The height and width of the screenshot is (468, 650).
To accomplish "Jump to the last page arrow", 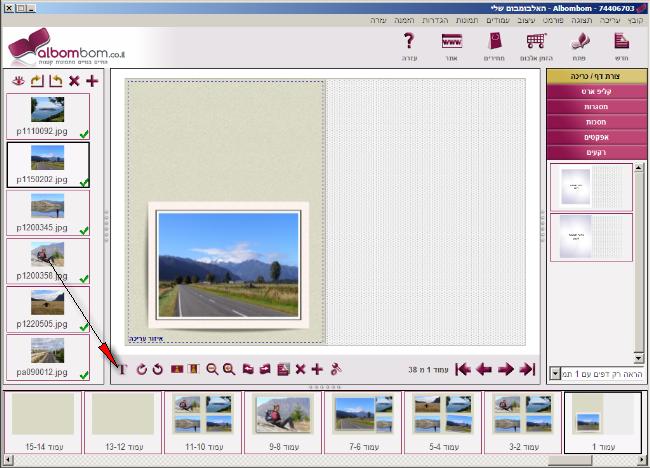I will [x=462, y=369].
